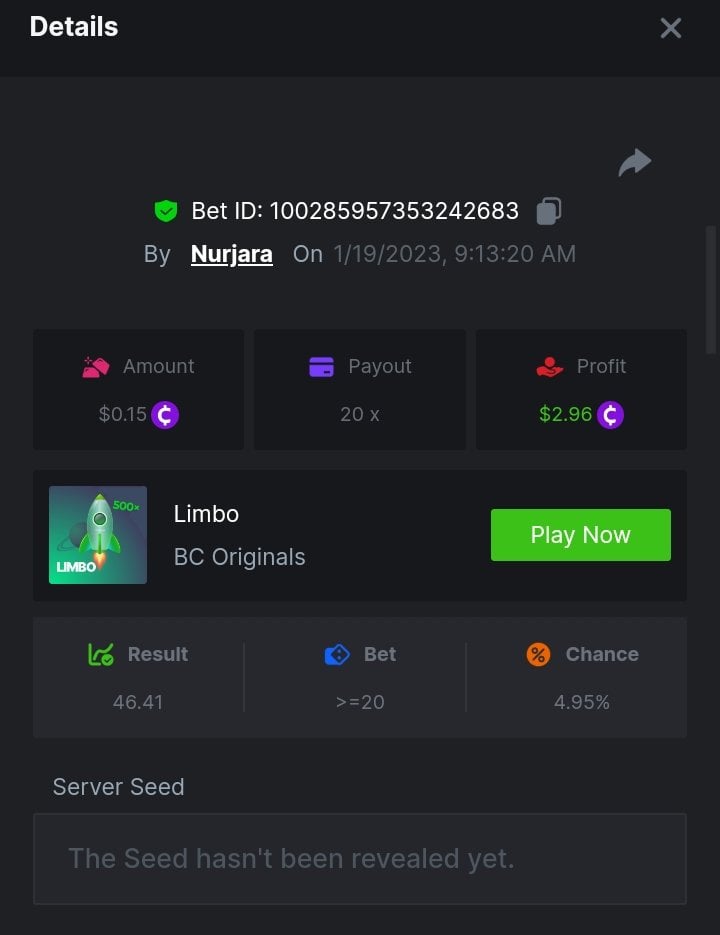The width and height of the screenshot is (720, 935).
Task: Click the red Profit hand icon
Action: coord(550,367)
